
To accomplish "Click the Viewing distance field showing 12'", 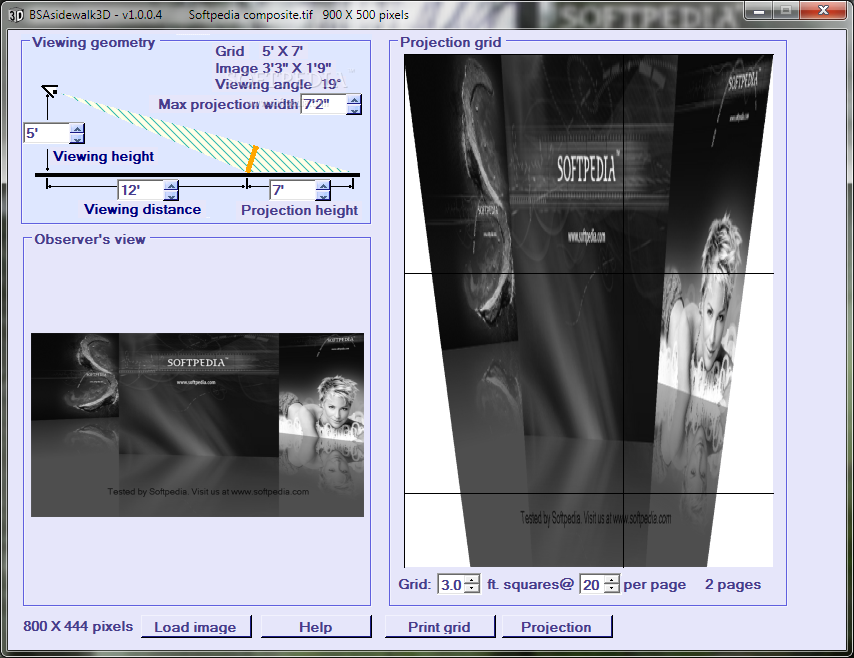I will click(x=141, y=190).
